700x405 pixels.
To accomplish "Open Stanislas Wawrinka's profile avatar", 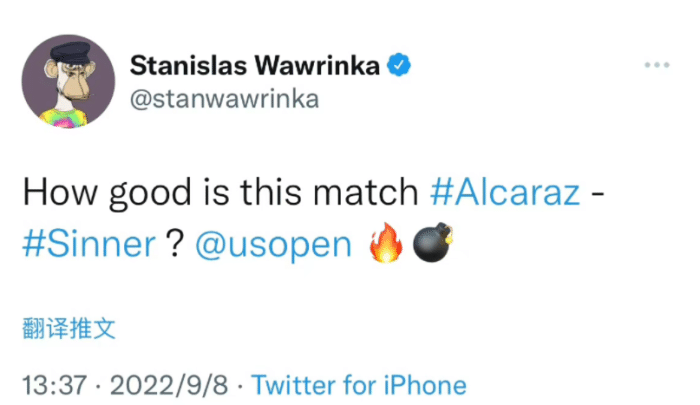I will [x=69, y=86].
